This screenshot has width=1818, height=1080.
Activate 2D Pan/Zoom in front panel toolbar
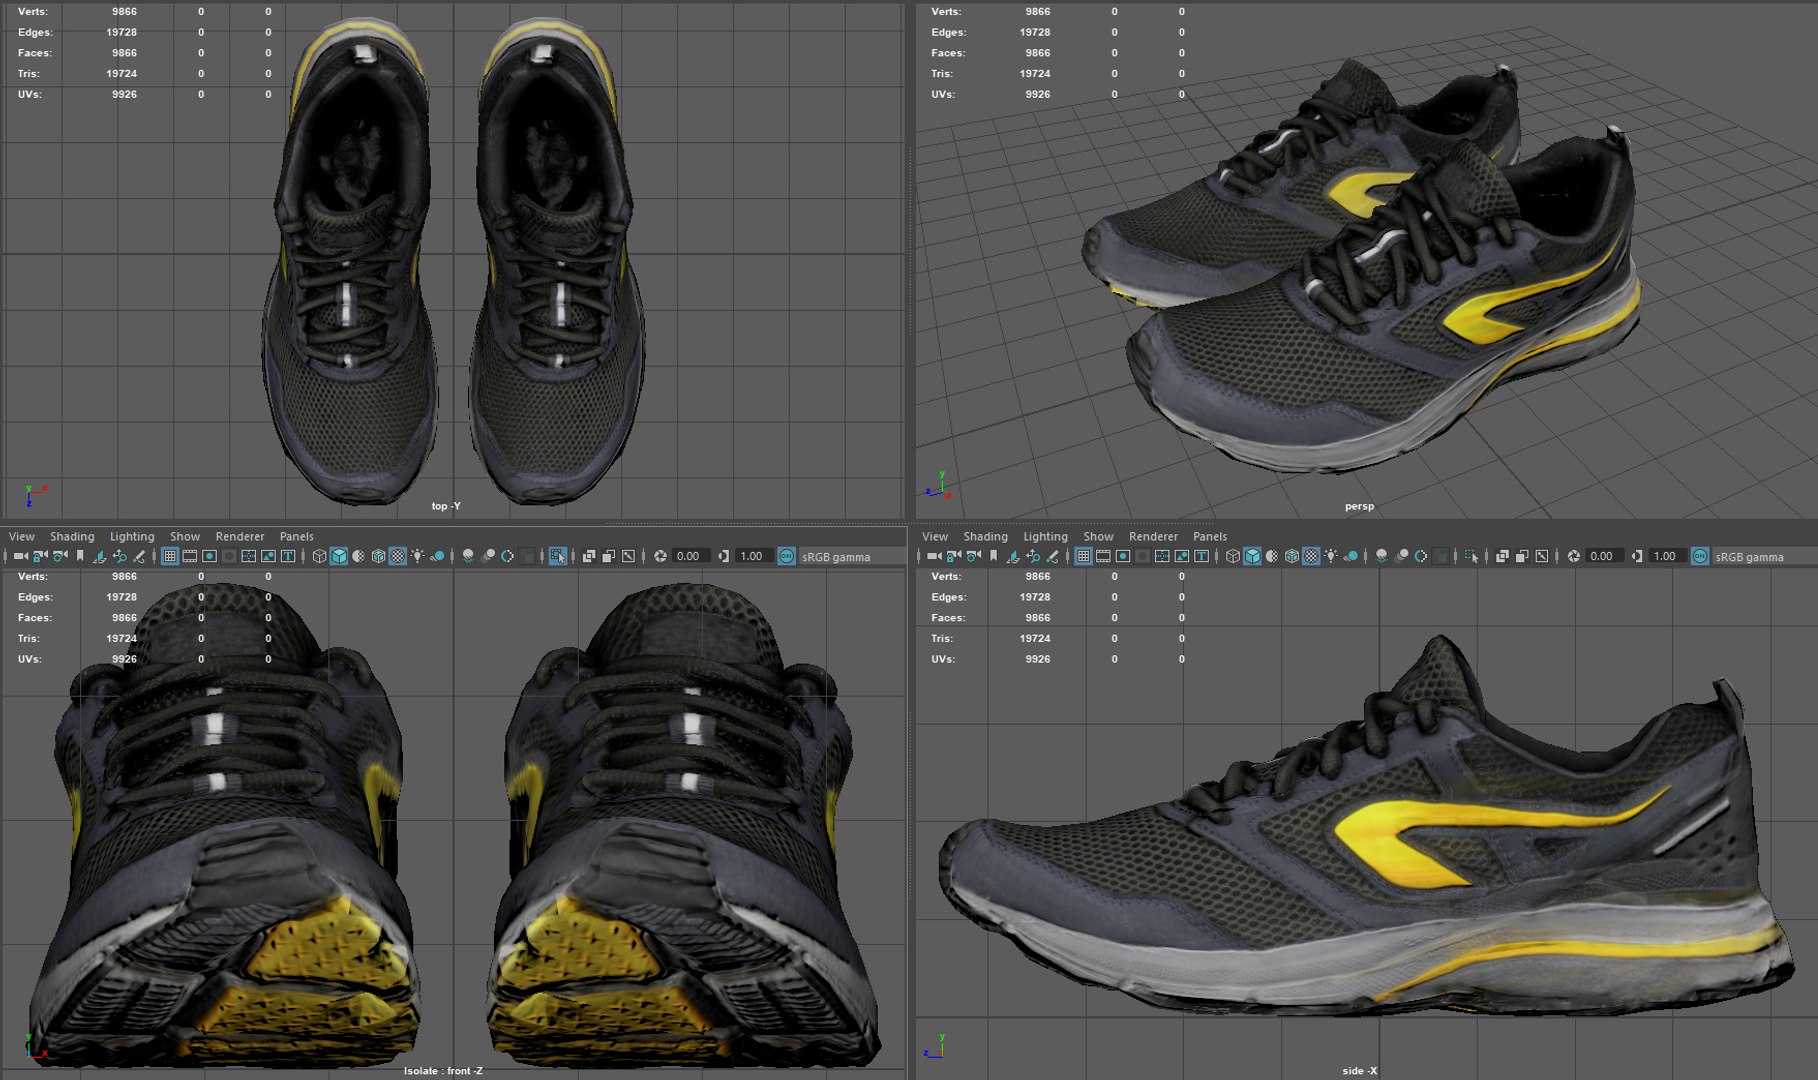click(120, 556)
